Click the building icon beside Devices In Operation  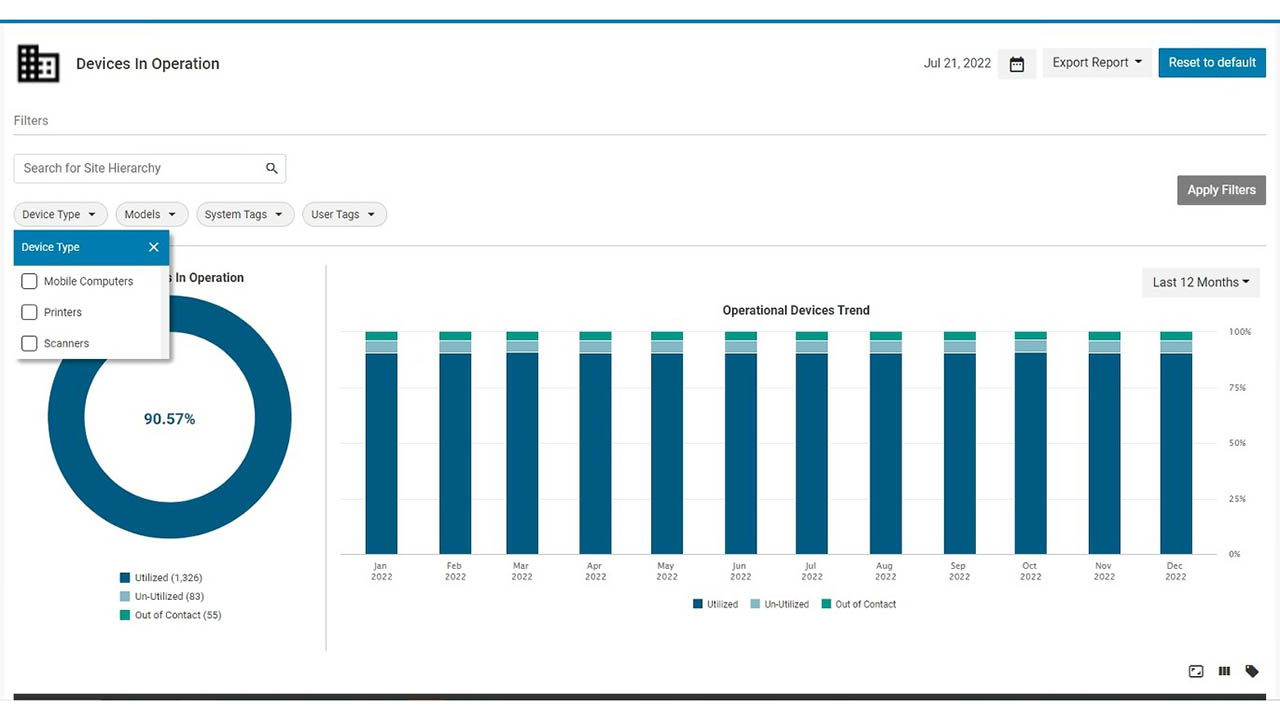click(x=38, y=64)
